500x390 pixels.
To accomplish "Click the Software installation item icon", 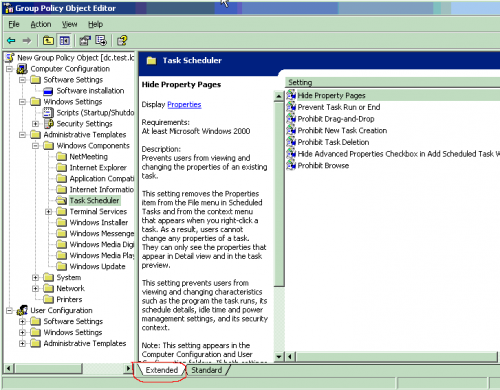I will (x=48, y=91).
